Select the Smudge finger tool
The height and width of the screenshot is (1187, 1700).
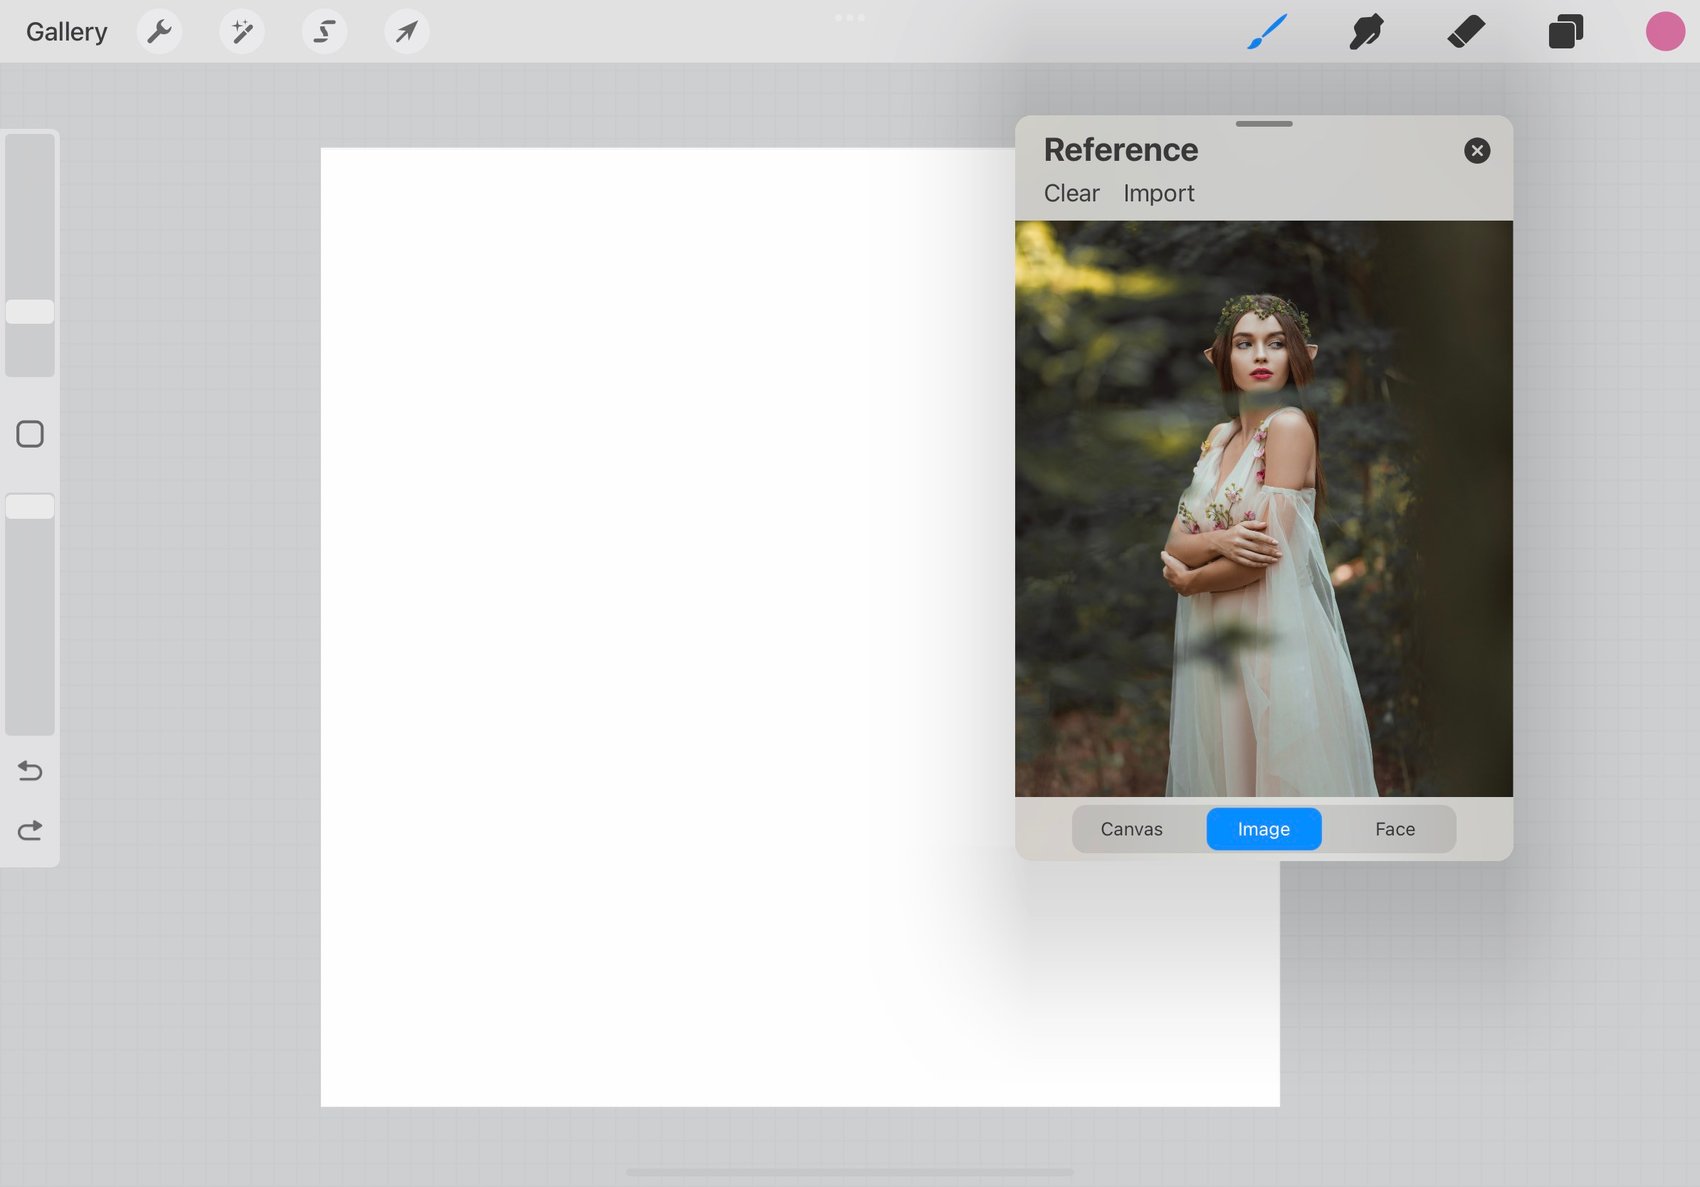[1366, 32]
